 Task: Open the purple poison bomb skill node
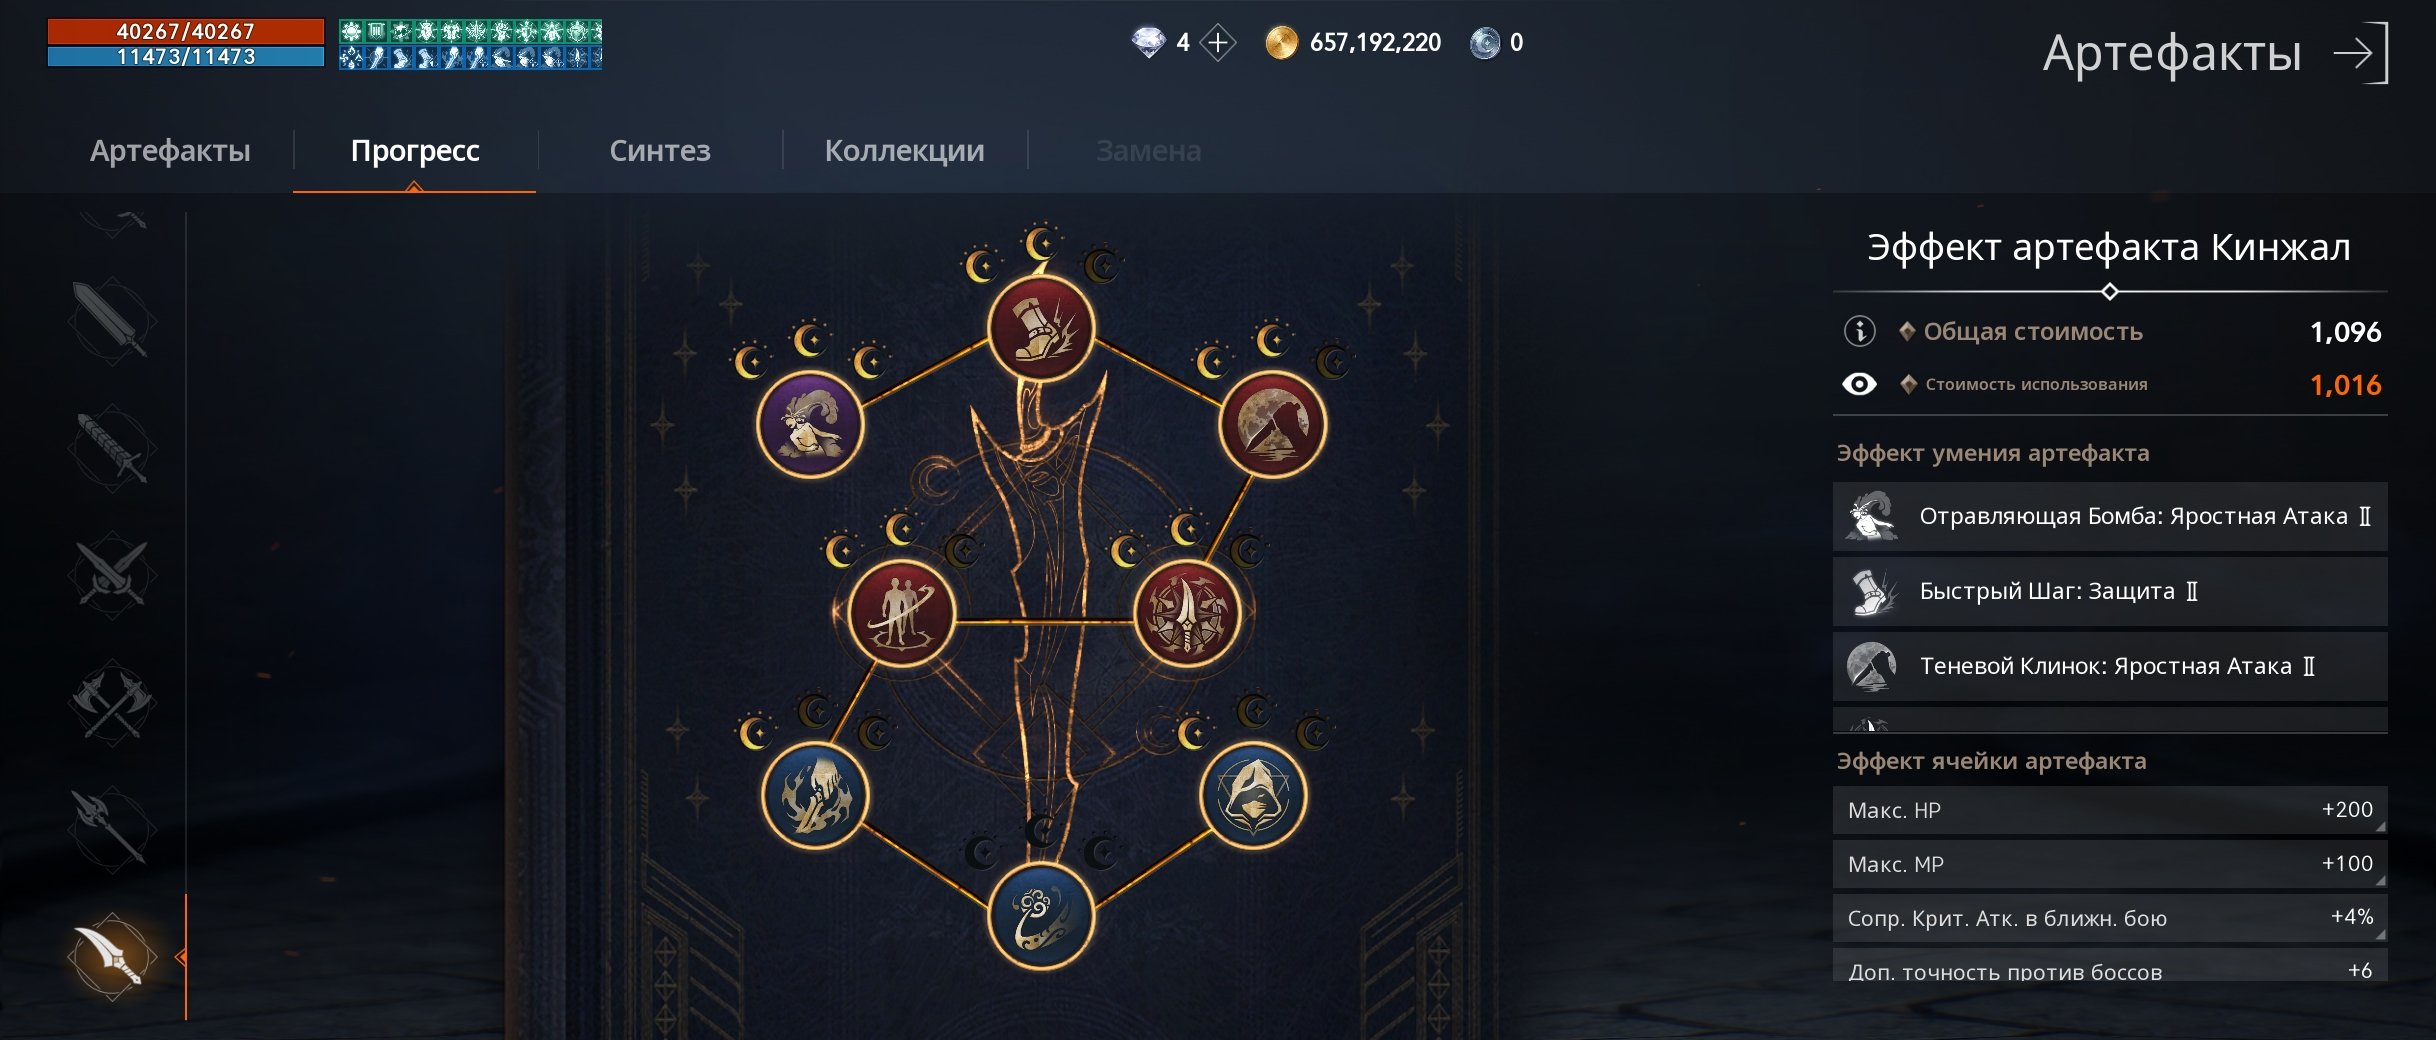pos(810,425)
